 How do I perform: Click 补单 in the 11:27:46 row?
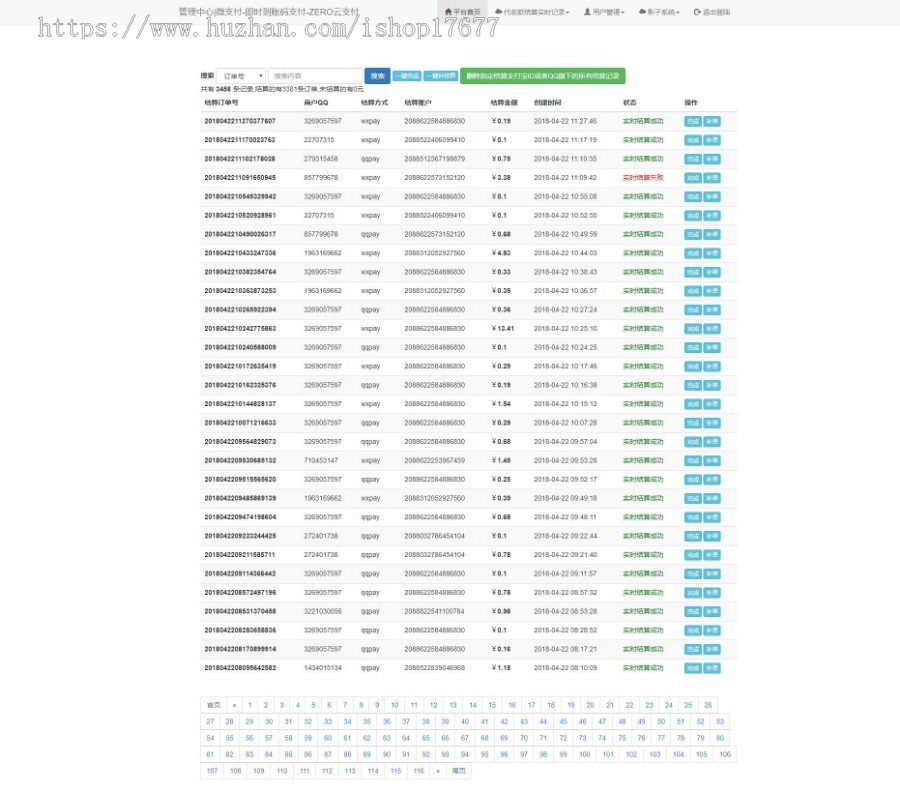click(712, 121)
